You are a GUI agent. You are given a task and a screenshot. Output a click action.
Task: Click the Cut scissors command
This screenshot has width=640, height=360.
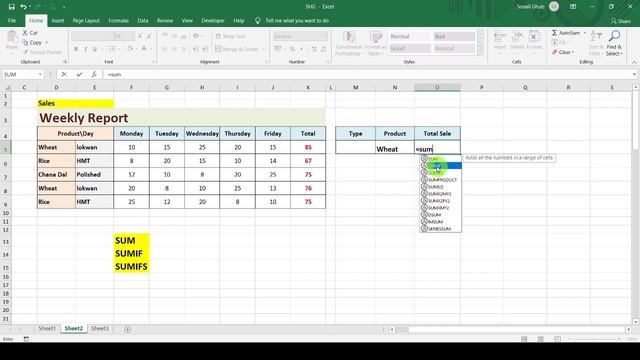[x=30, y=33]
